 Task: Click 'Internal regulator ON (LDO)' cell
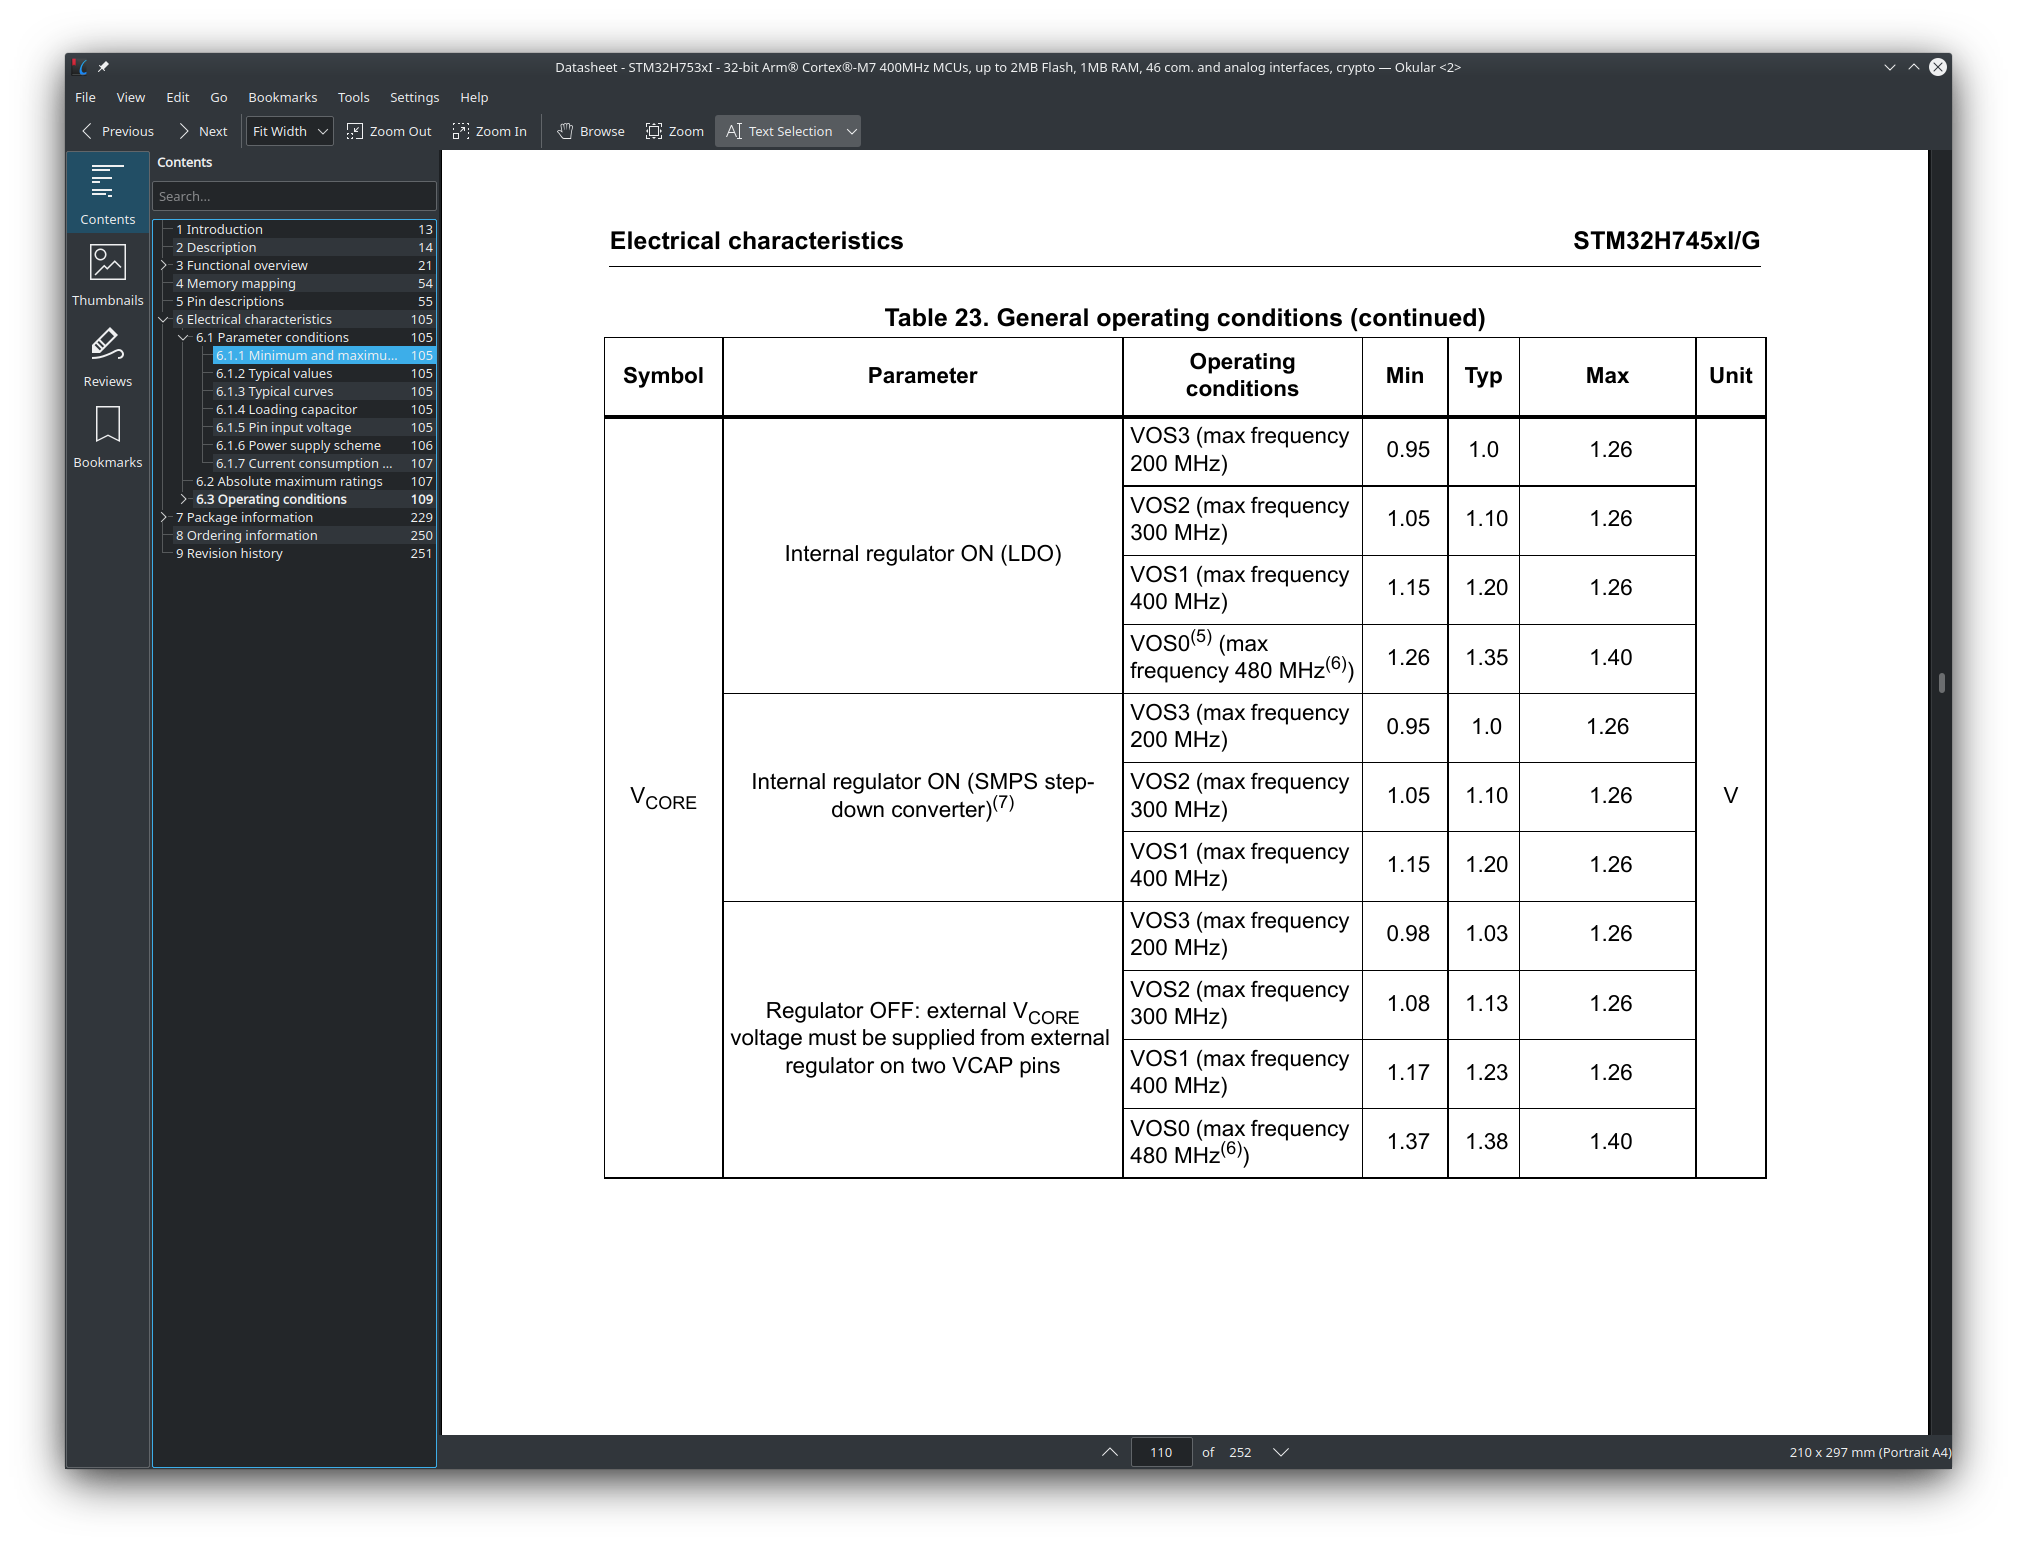[x=922, y=554]
